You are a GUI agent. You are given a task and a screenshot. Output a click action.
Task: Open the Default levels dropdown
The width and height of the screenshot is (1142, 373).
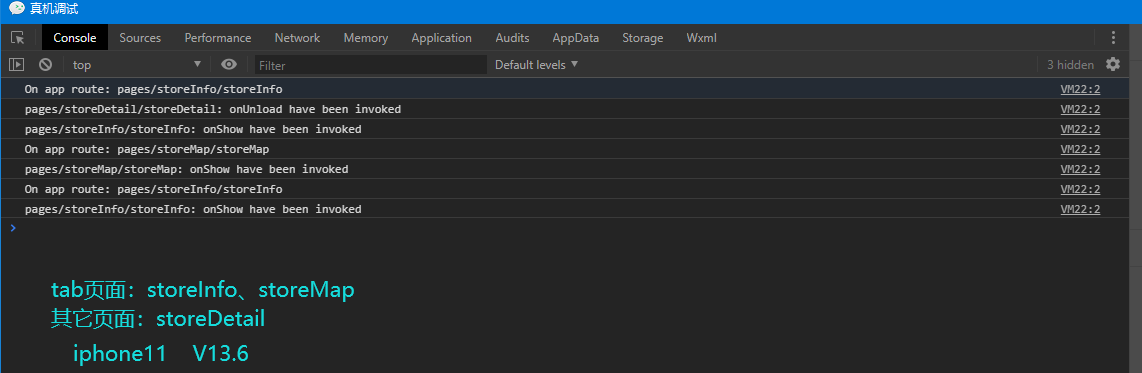coord(537,65)
